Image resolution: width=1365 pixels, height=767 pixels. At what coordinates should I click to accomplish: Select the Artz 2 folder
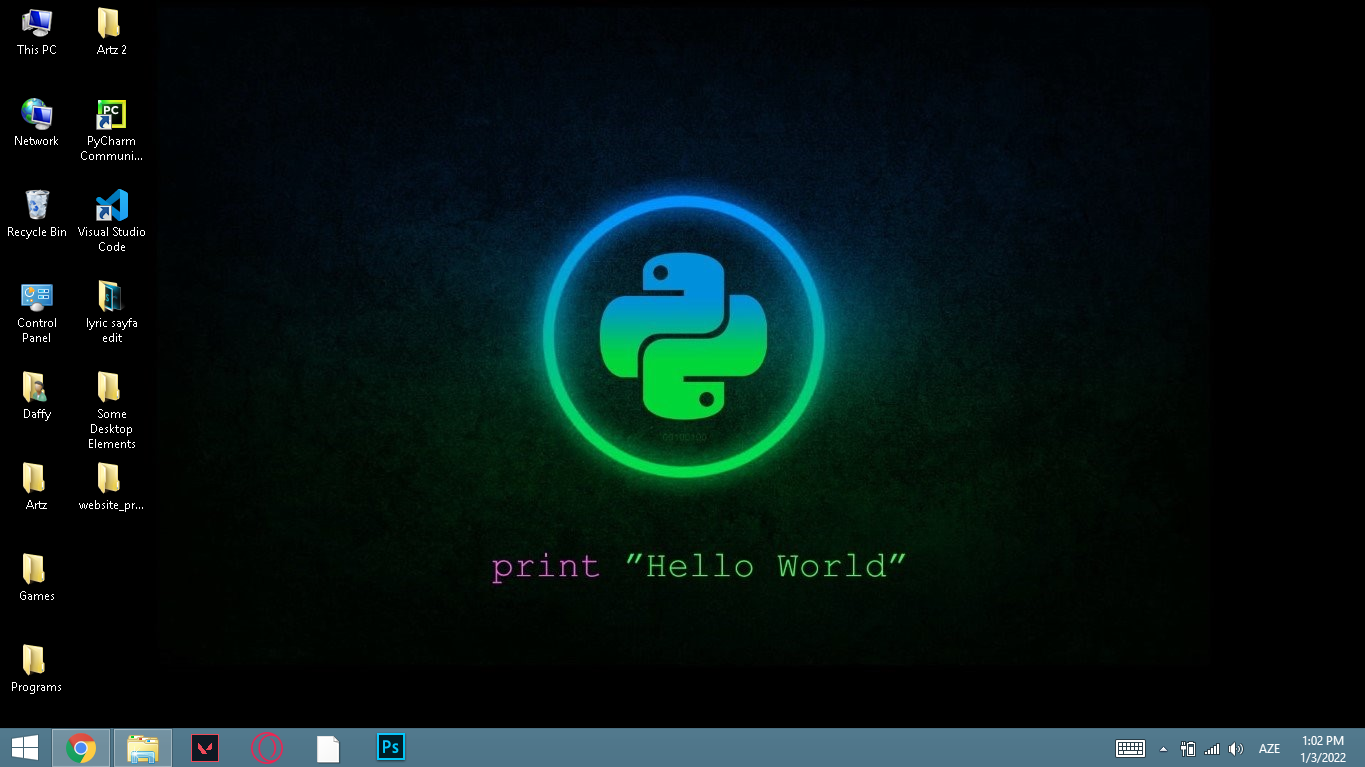(x=111, y=32)
